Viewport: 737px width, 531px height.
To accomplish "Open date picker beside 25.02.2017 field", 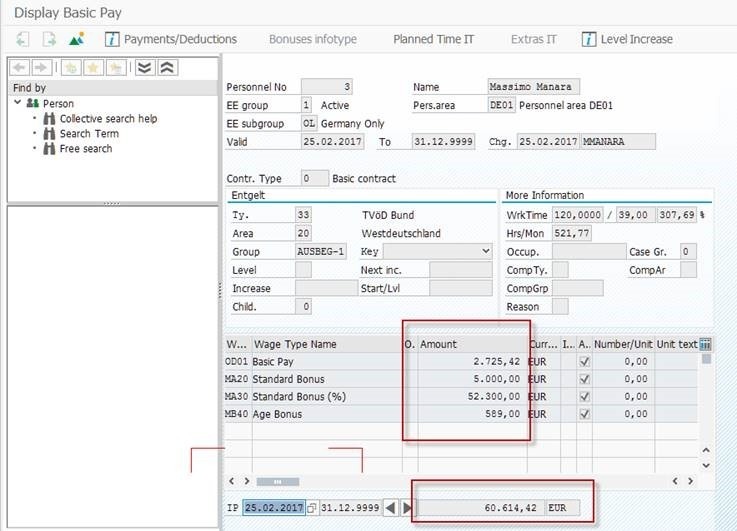I will point(312,508).
